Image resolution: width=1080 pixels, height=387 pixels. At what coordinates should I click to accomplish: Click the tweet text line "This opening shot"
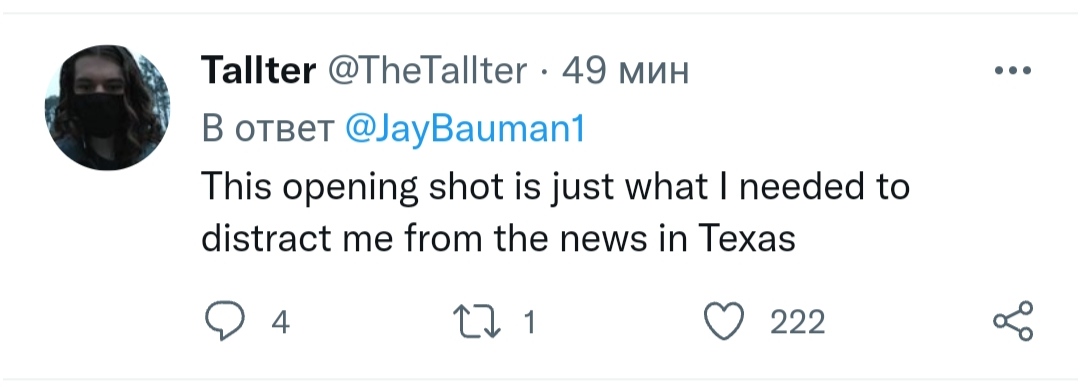[555, 187]
